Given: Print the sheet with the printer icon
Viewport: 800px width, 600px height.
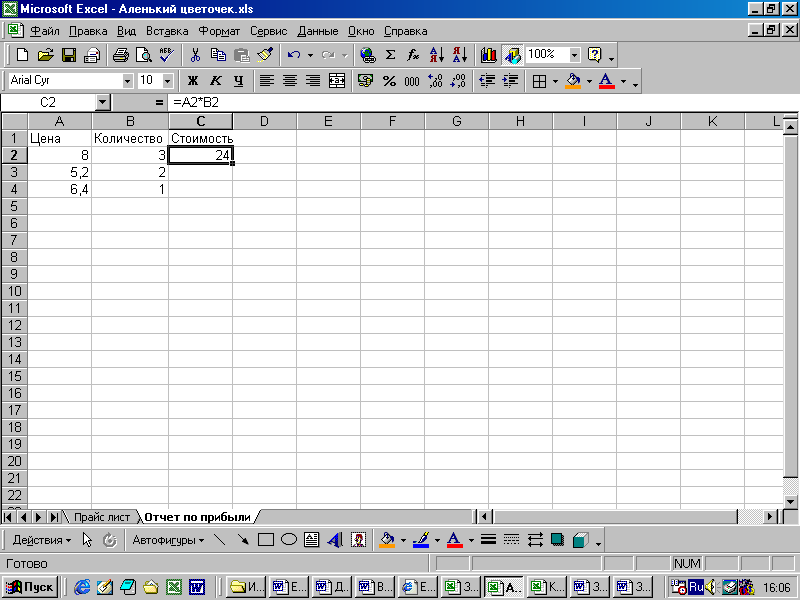Looking at the screenshot, I should tap(120, 55).
